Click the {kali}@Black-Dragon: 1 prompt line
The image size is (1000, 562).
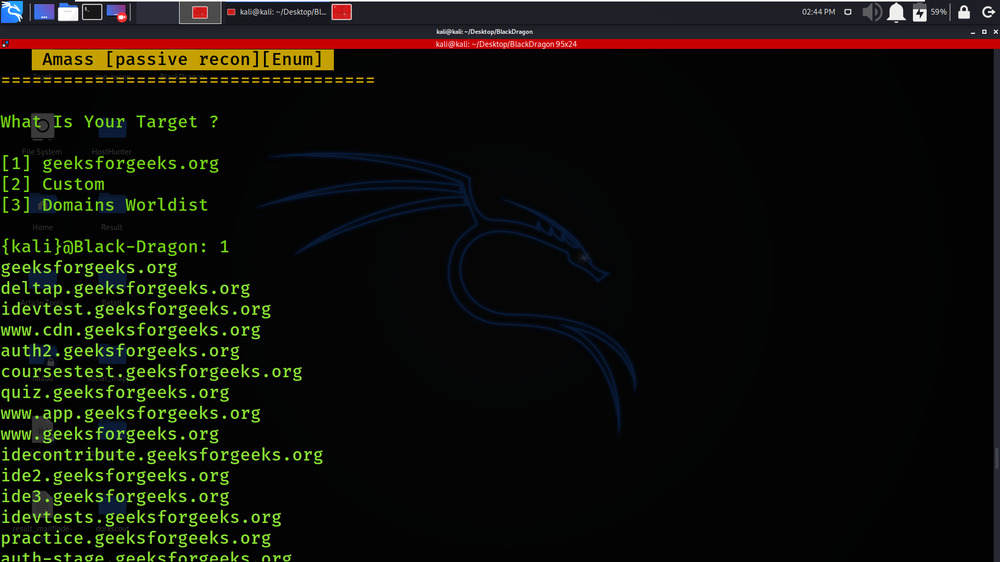click(115, 247)
